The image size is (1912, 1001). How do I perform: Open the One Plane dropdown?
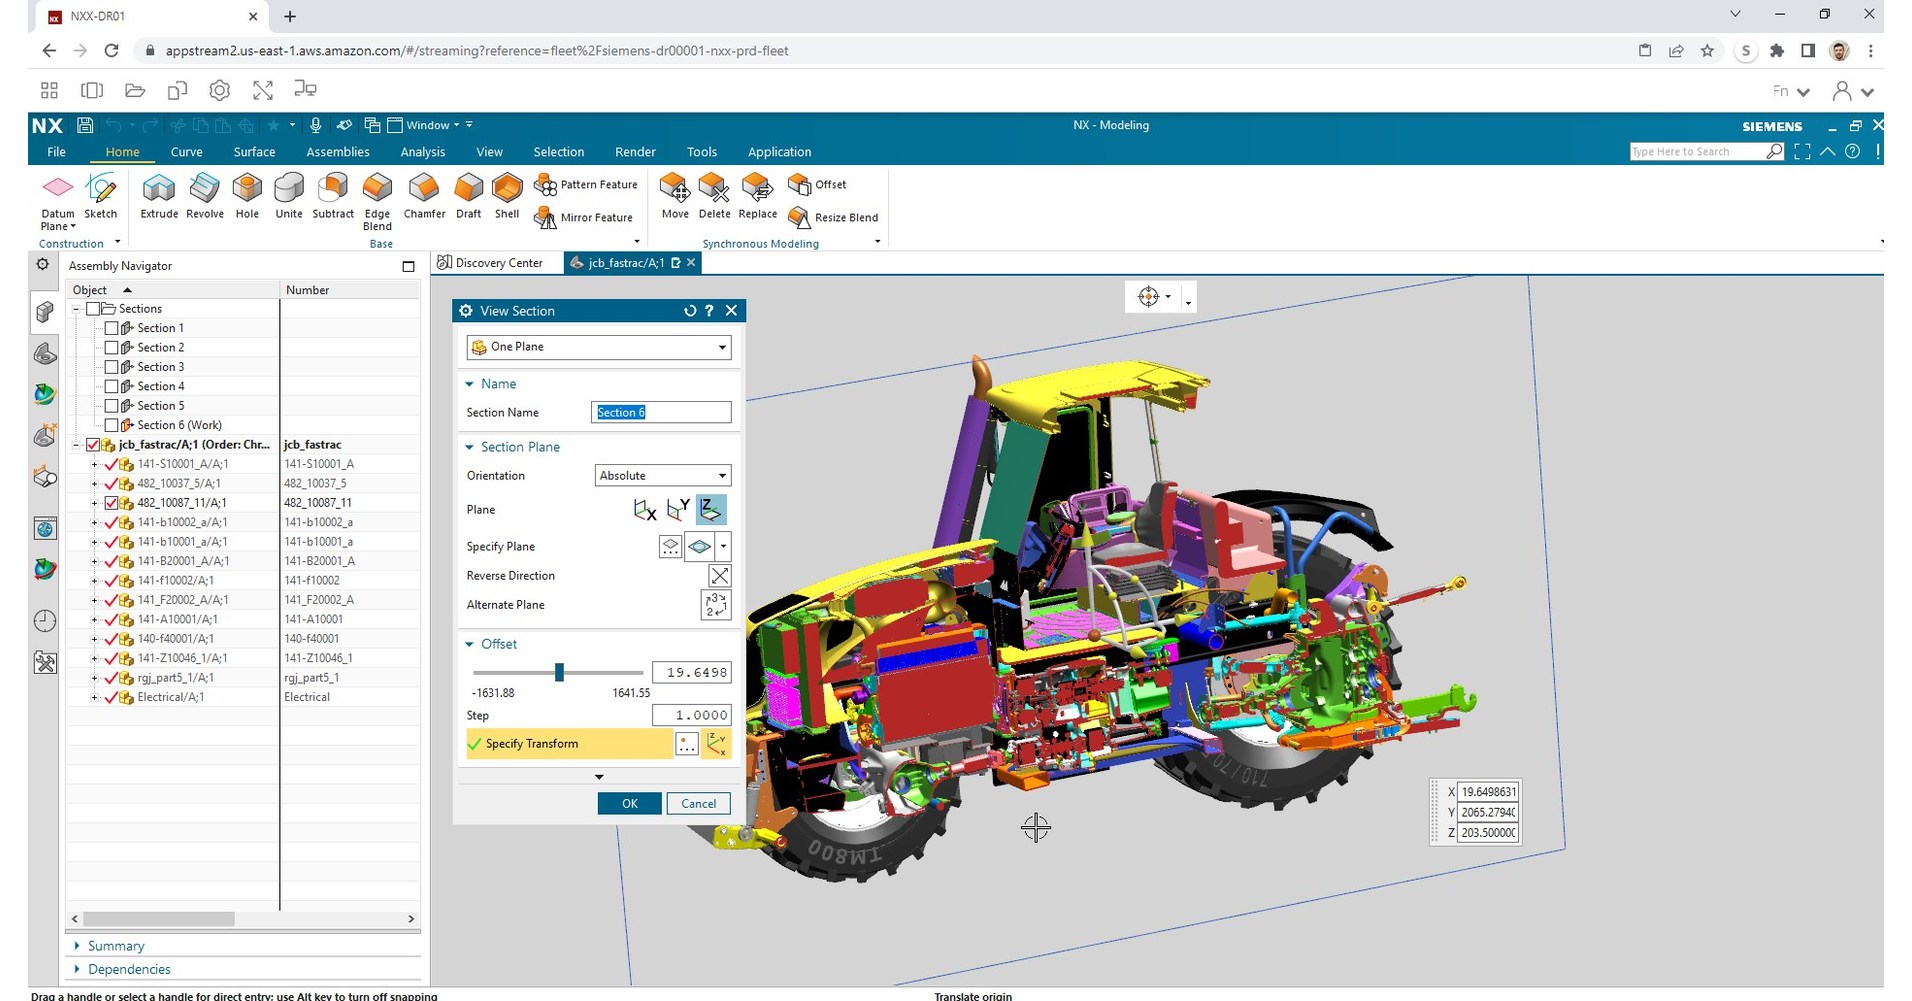(x=720, y=347)
